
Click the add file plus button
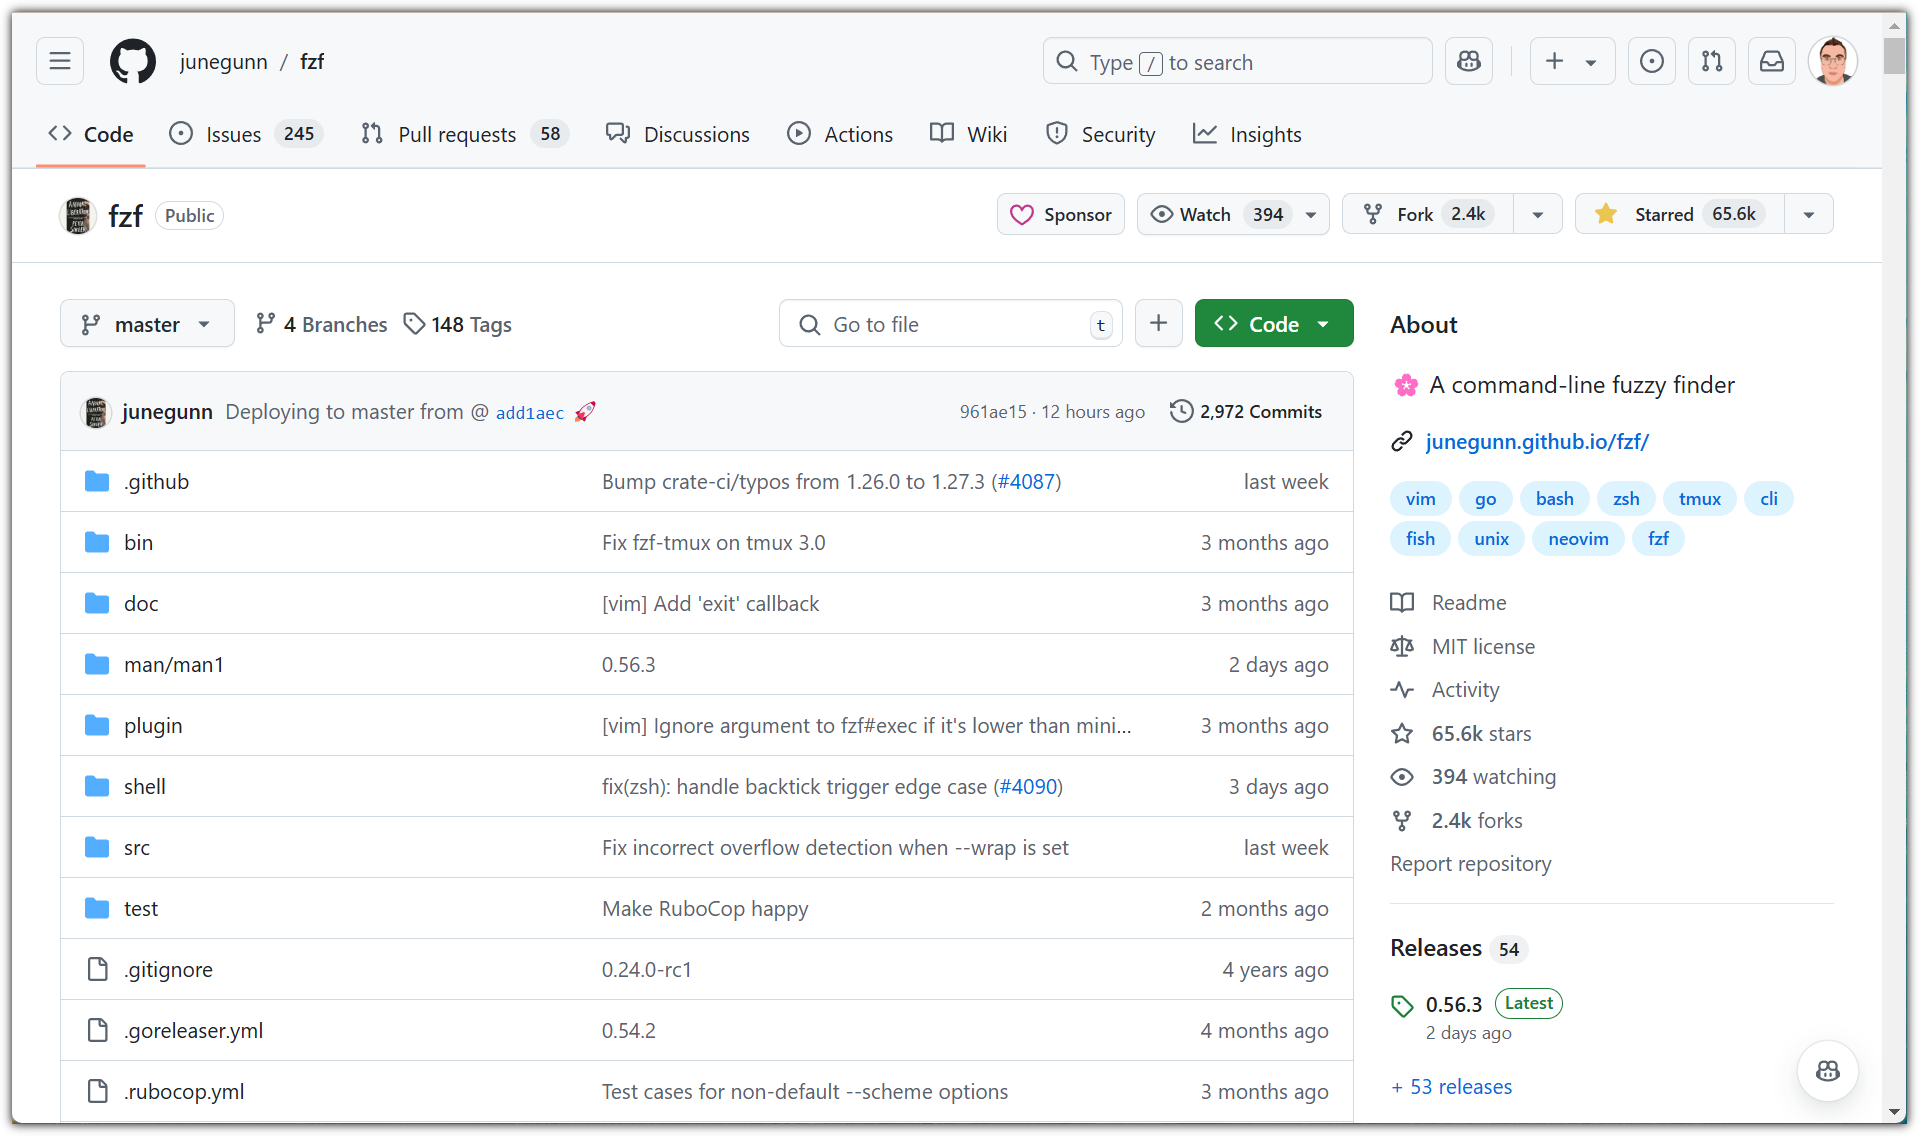pos(1158,323)
